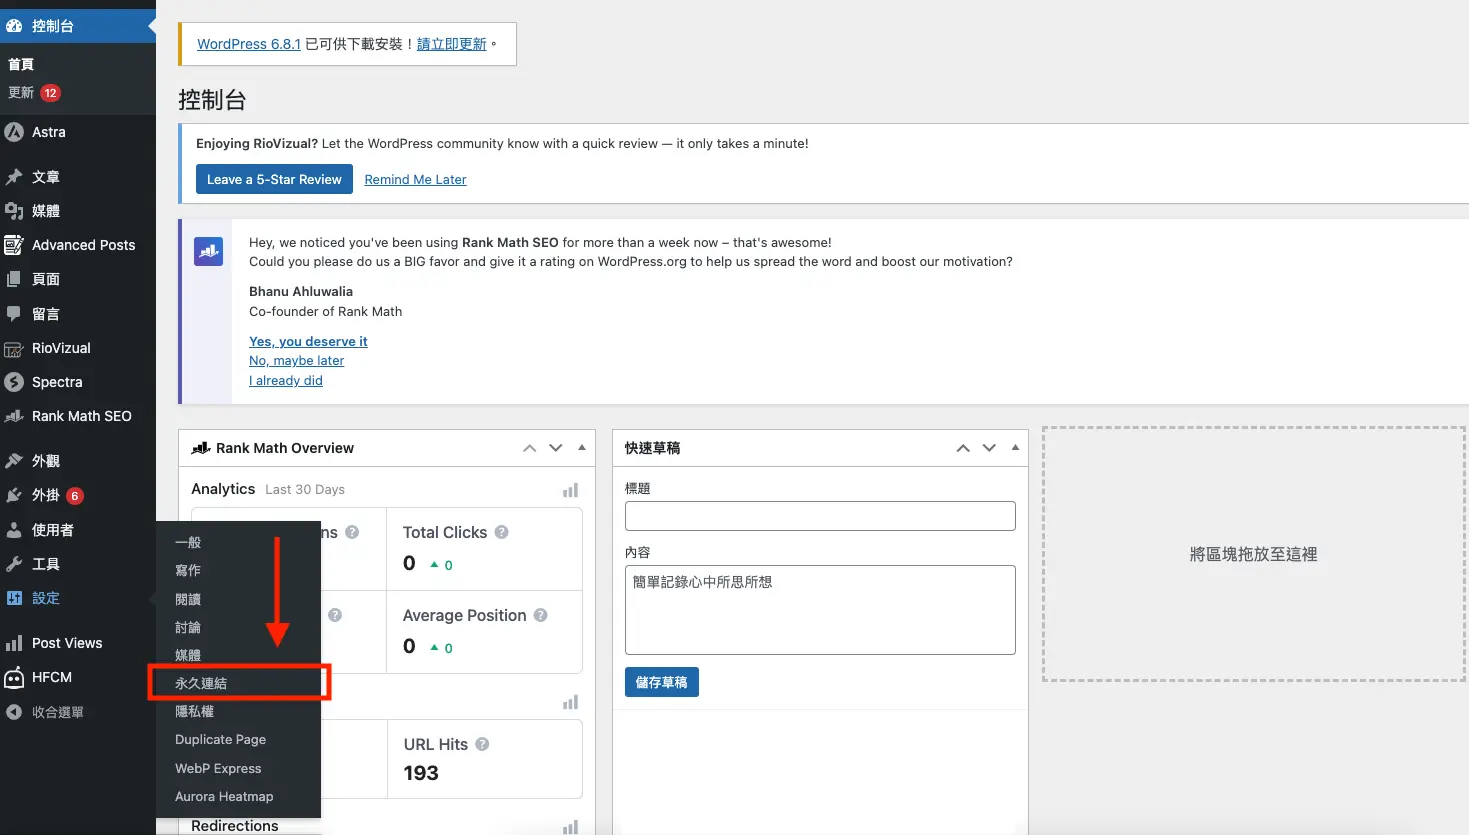Click the settings icon beside 設定

tap(14, 598)
